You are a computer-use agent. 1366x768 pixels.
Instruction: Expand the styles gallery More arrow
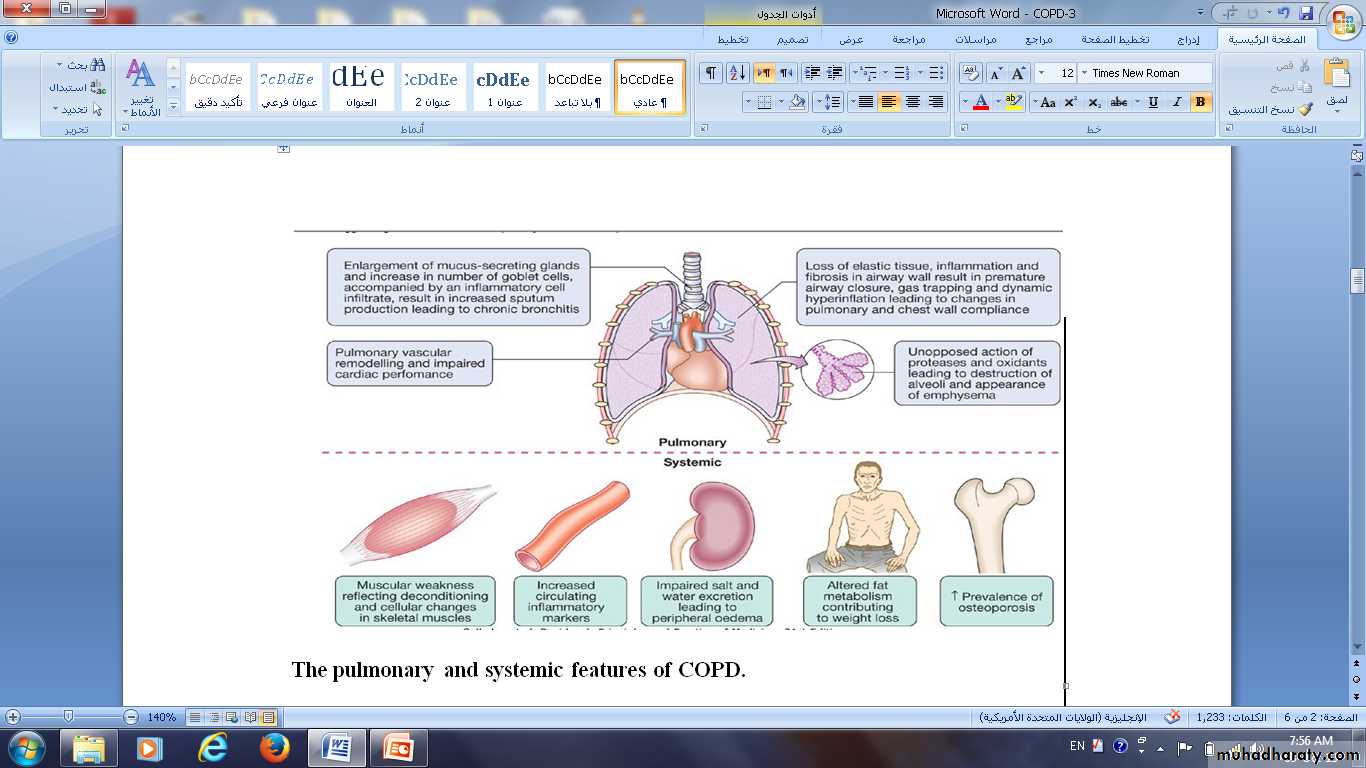(173, 106)
